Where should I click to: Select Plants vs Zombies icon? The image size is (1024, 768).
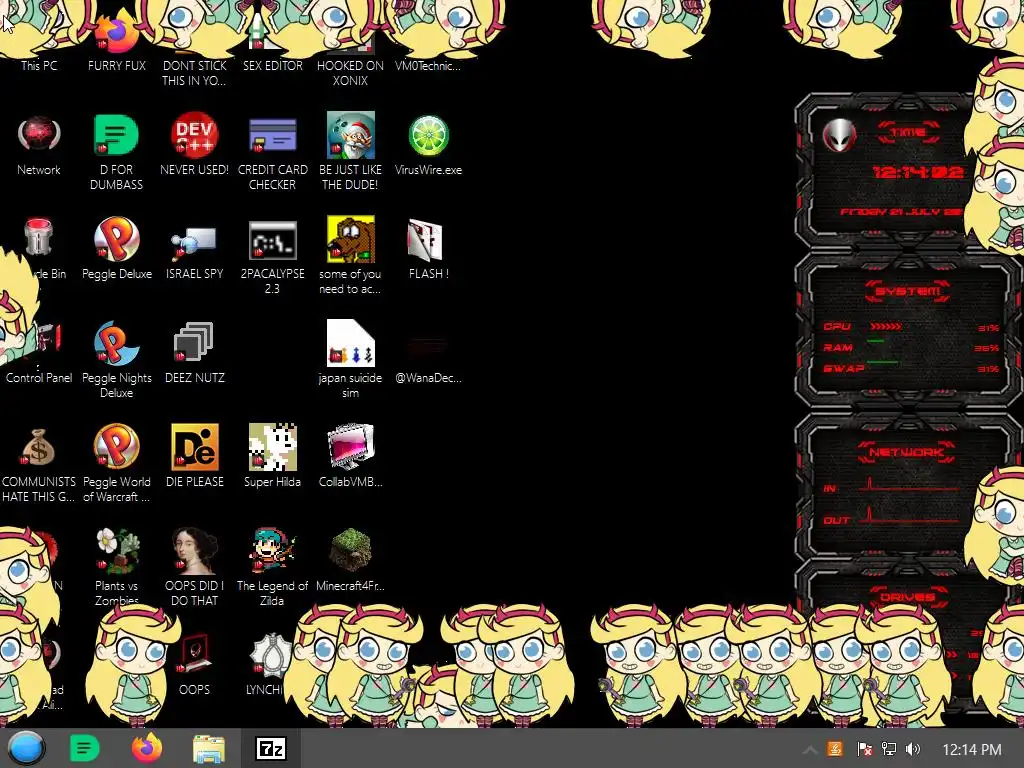(x=118, y=551)
